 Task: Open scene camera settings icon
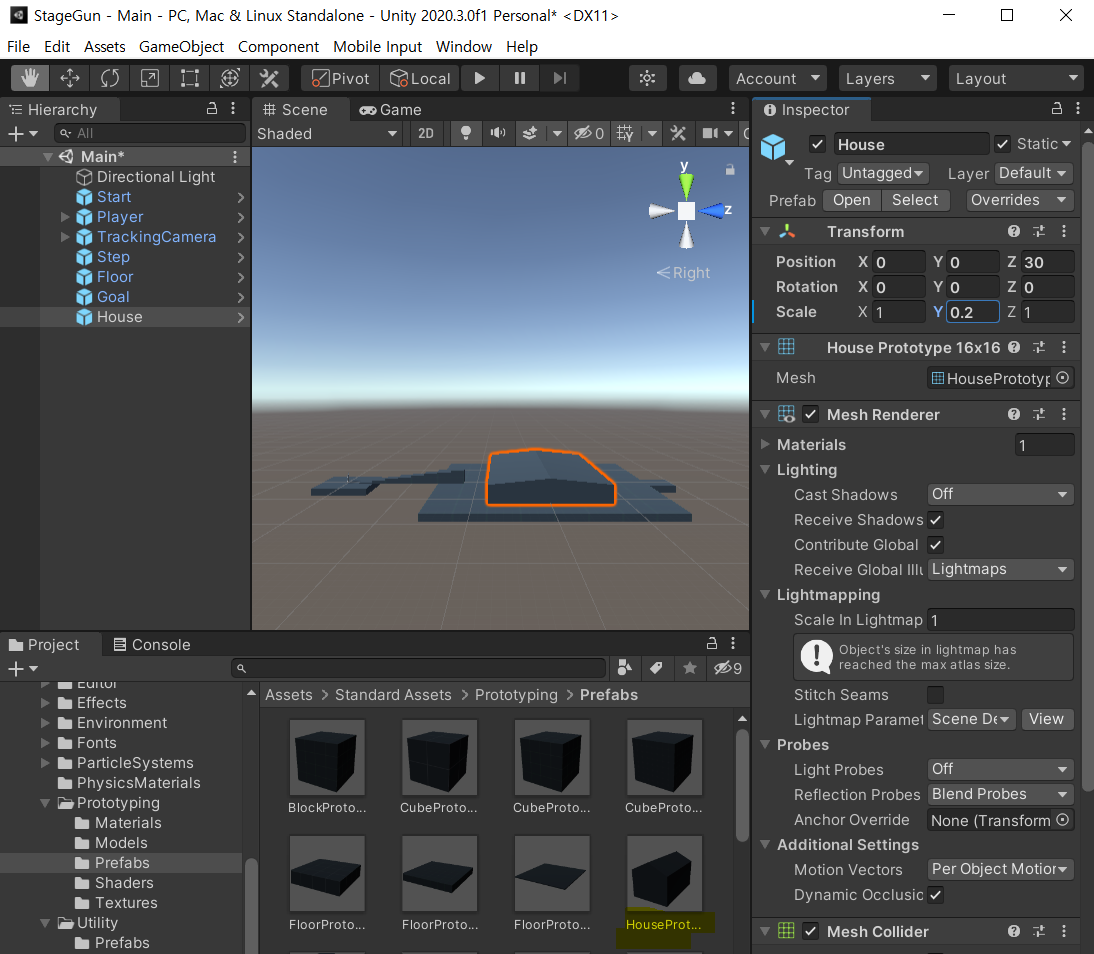coord(710,133)
